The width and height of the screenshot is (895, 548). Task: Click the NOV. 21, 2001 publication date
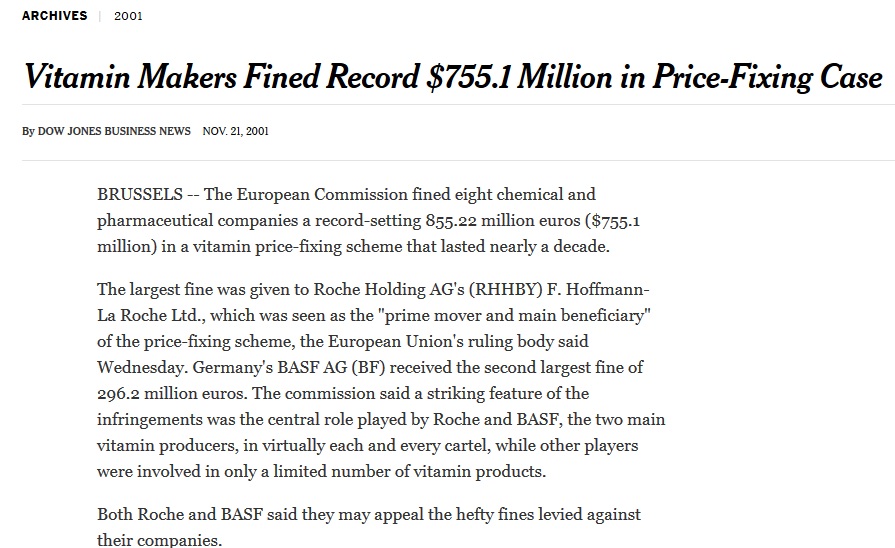235,131
